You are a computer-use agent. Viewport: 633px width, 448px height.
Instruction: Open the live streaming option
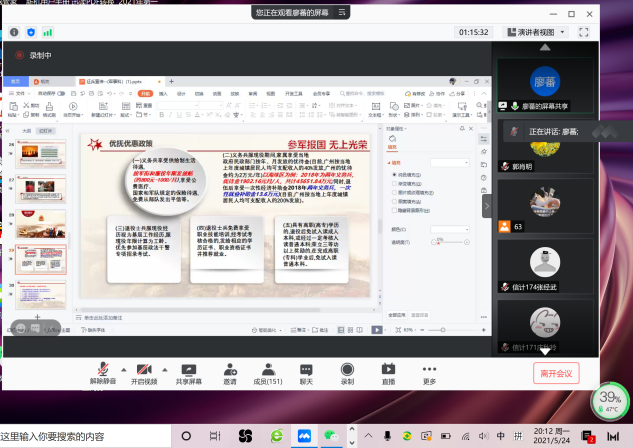[x=388, y=368]
